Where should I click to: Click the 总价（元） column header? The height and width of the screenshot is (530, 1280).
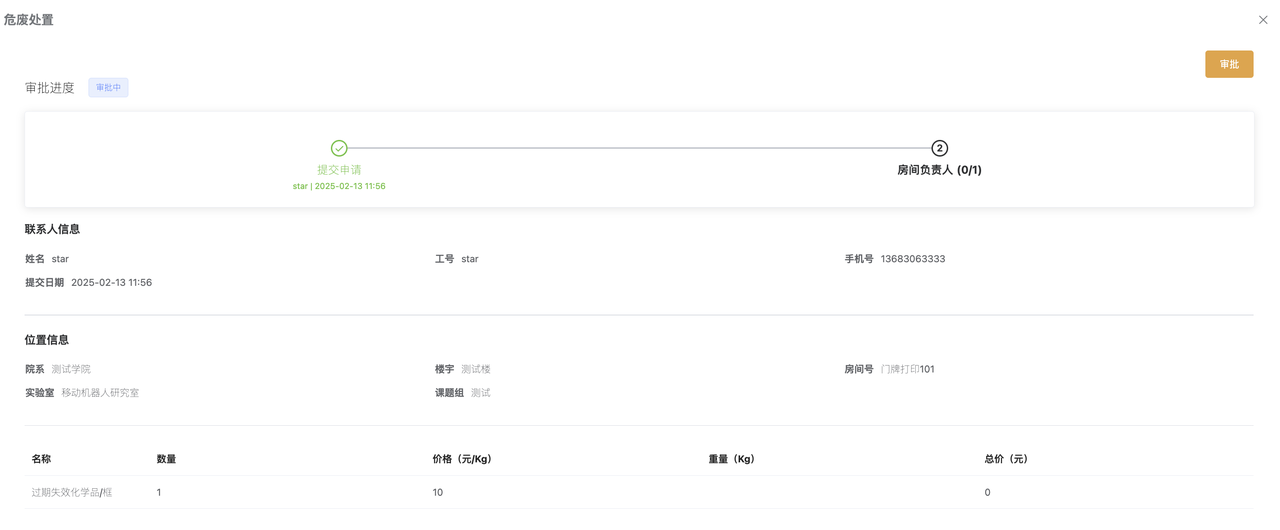coord(1006,459)
